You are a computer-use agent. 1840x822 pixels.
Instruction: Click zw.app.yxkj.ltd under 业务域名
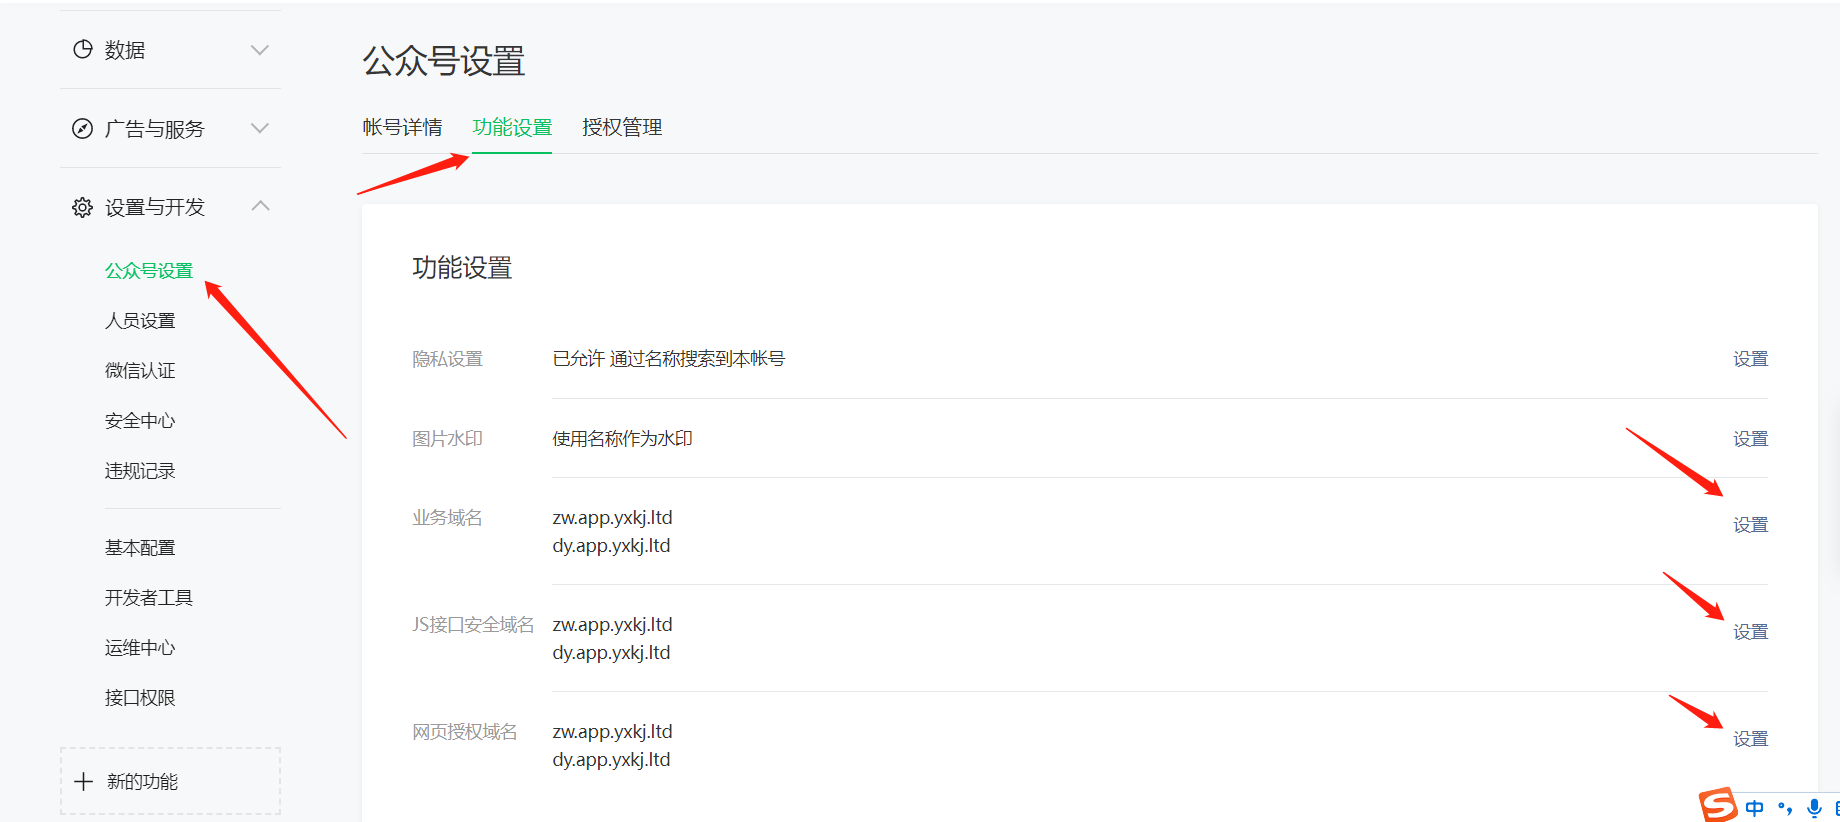point(612,517)
